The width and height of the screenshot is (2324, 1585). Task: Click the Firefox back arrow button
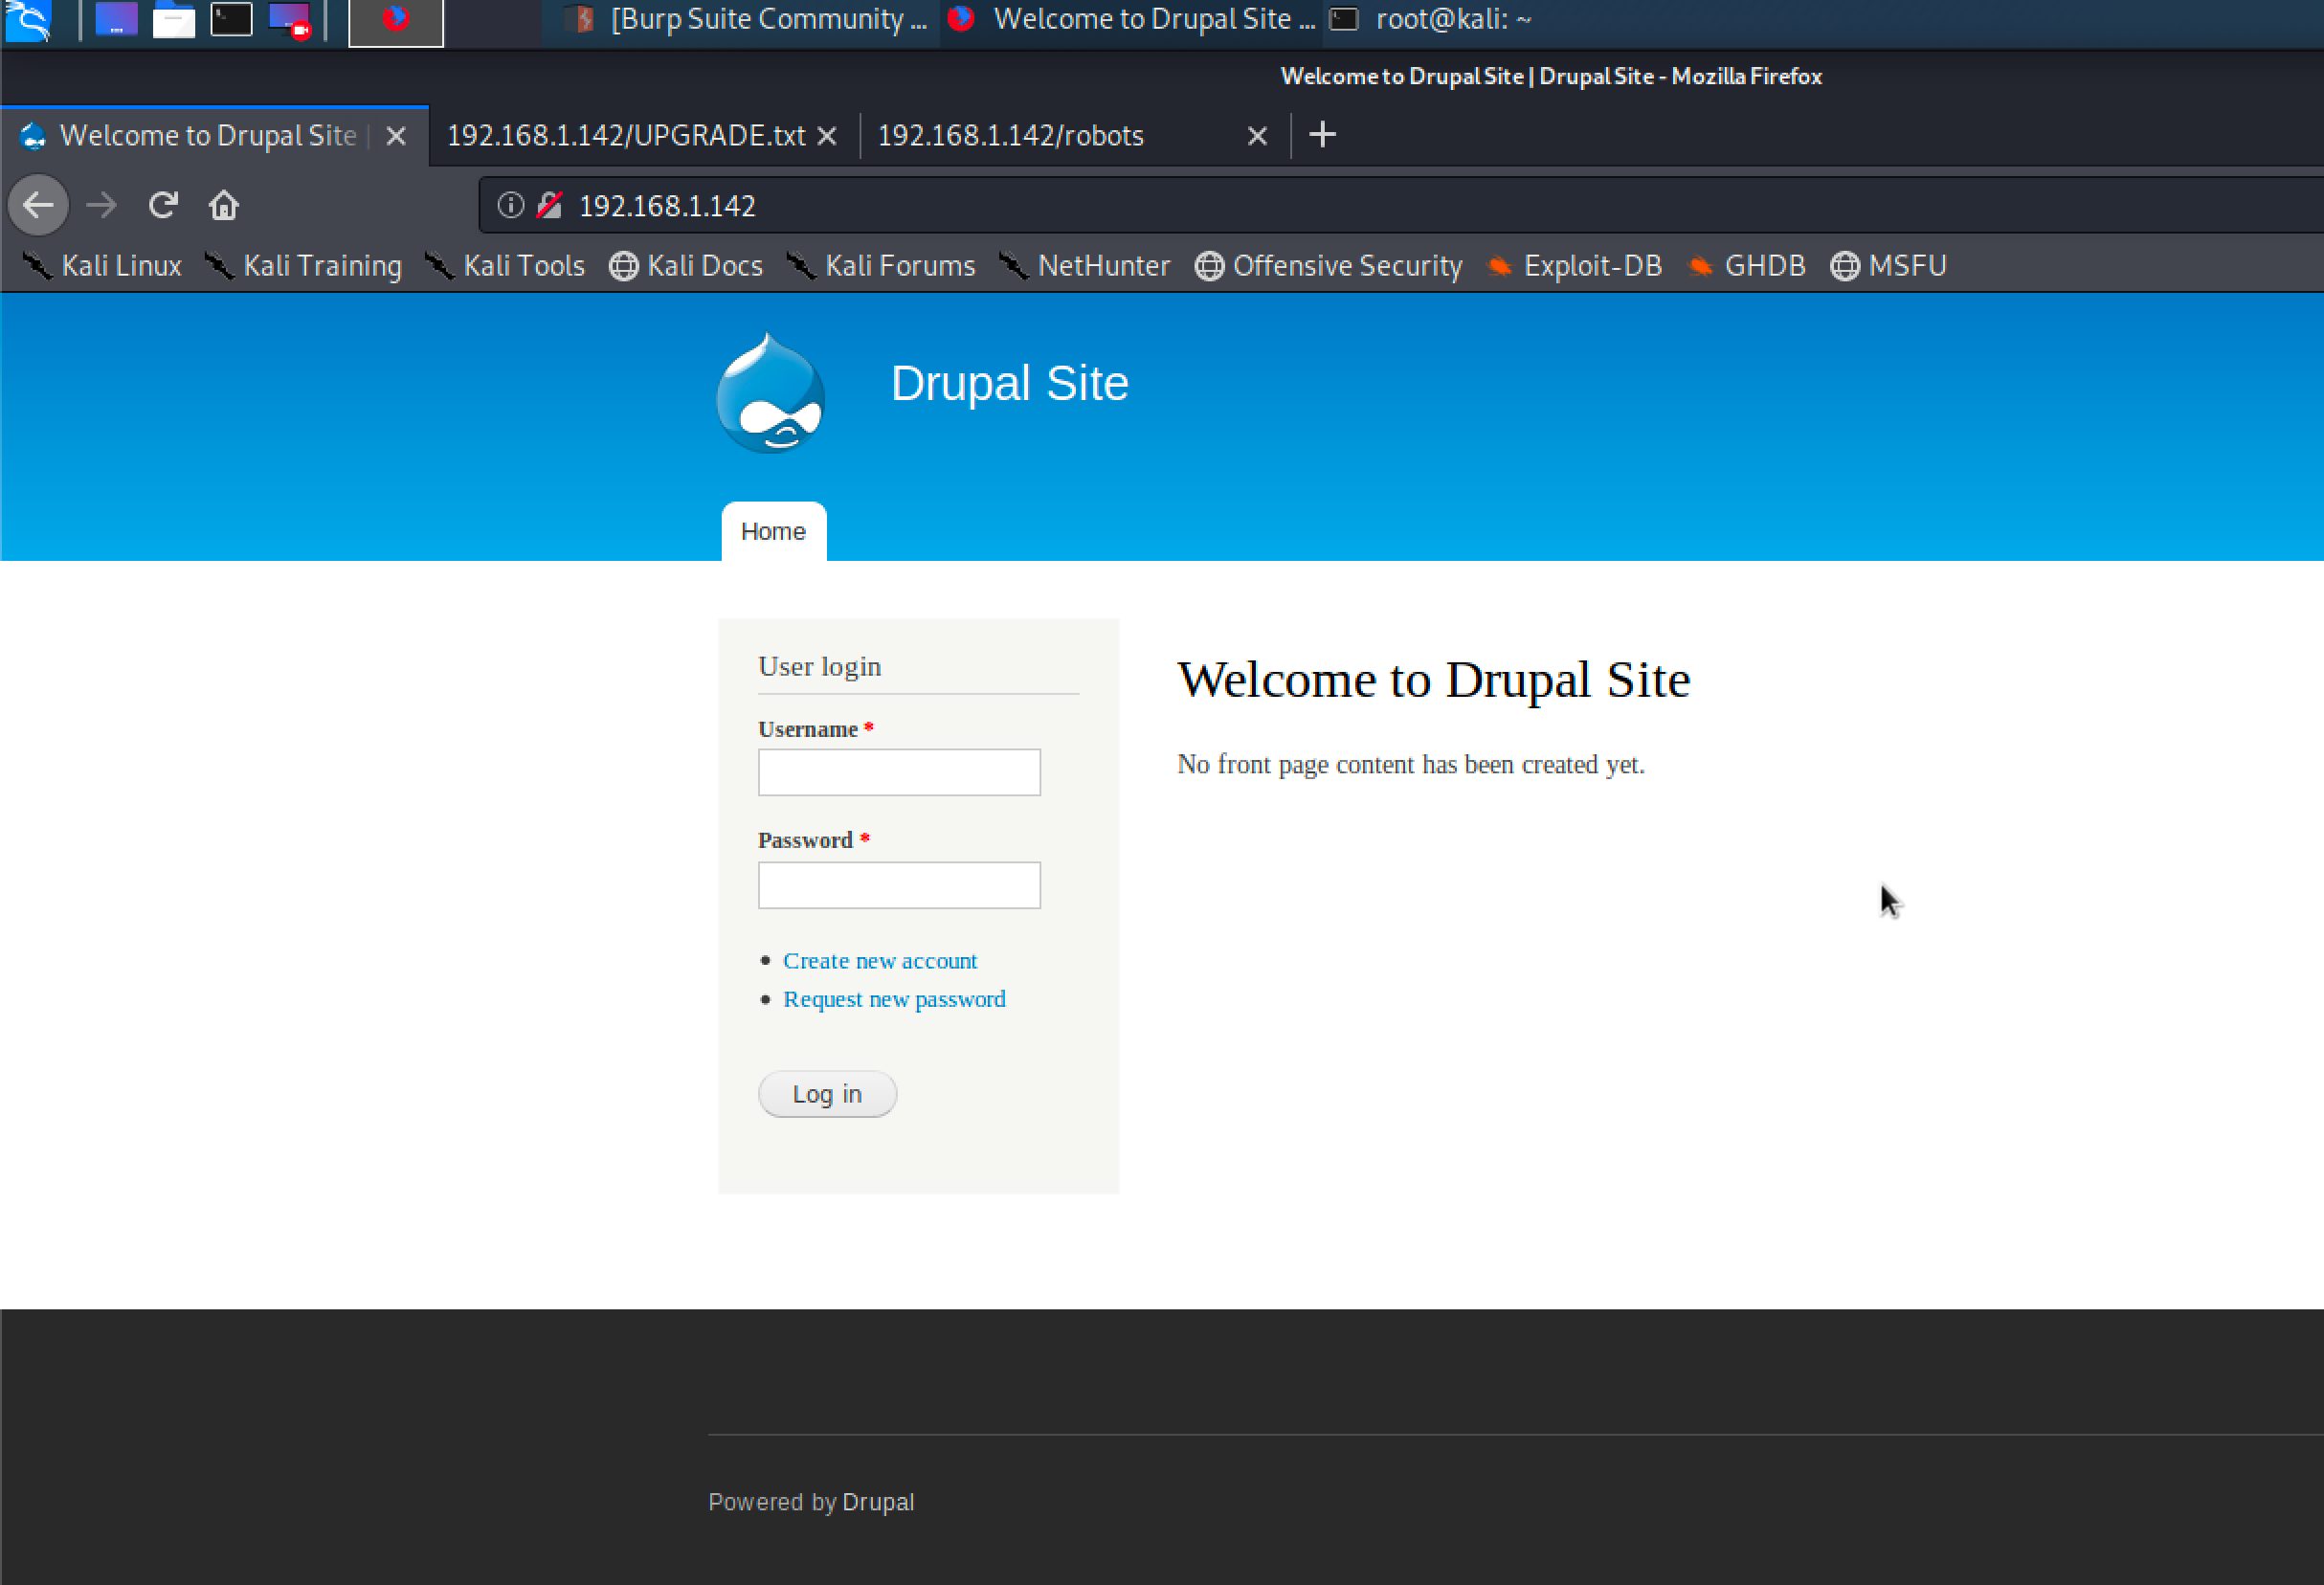click(38, 205)
